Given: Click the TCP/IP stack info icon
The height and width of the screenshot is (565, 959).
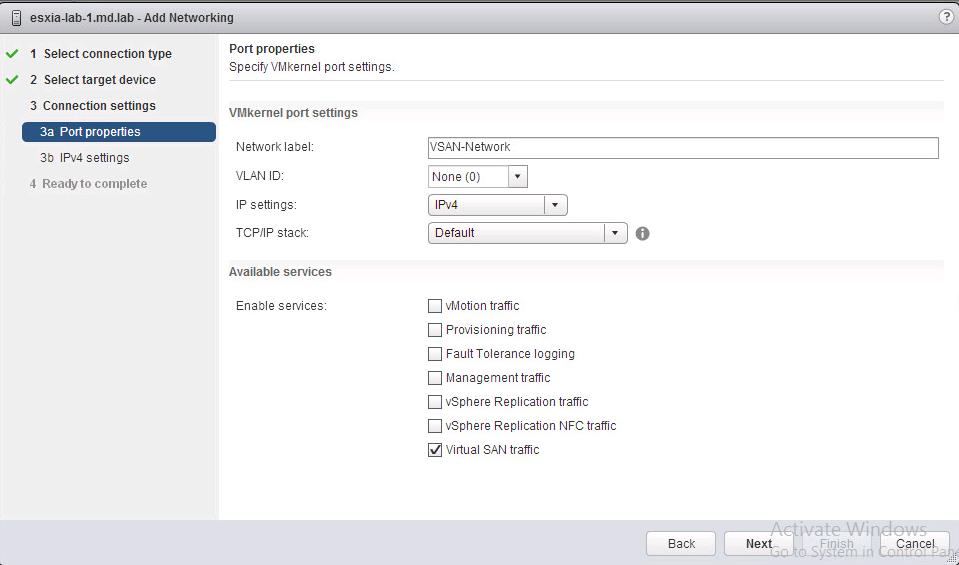Looking at the screenshot, I should point(643,233).
